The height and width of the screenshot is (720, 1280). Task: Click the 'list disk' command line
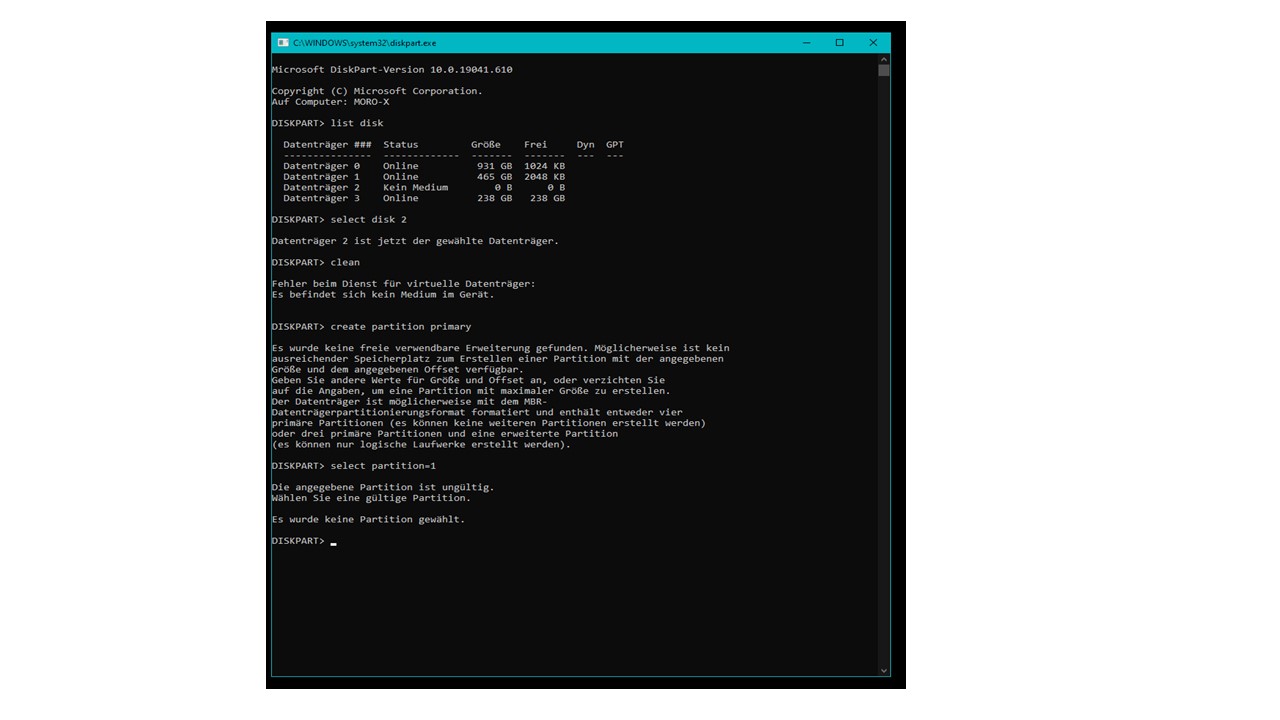pyautogui.click(x=327, y=123)
